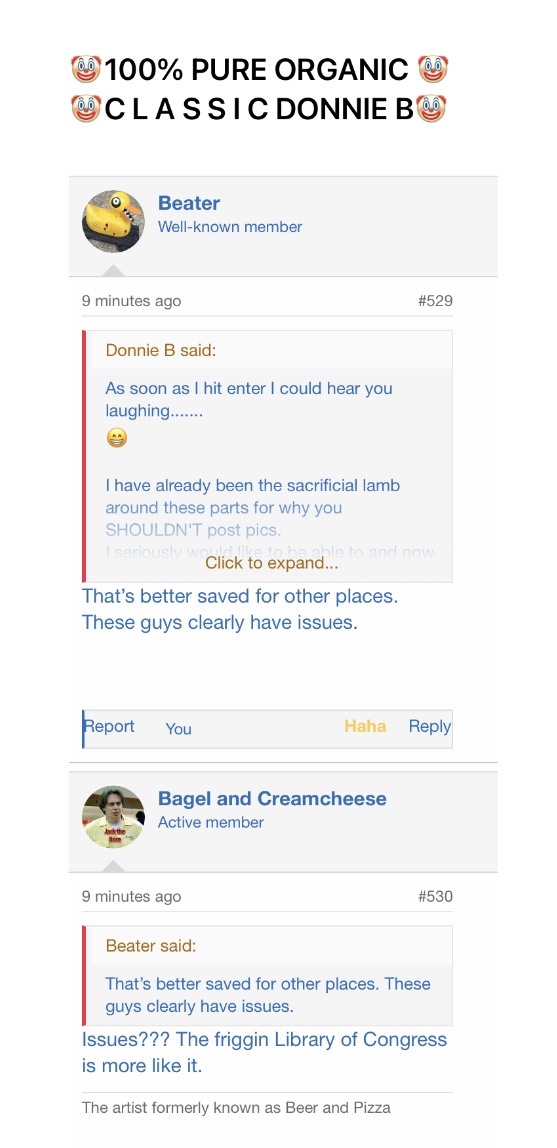Click the Beater username link
Image resolution: width=557 pixels, height=1148 pixels.
pyautogui.click(x=189, y=203)
